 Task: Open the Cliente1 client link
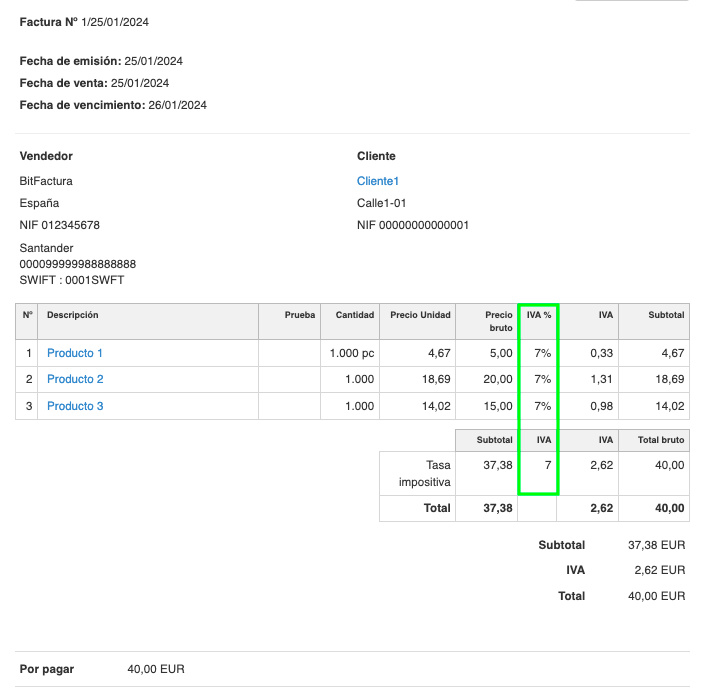pyautogui.click(x=378, y=181)
